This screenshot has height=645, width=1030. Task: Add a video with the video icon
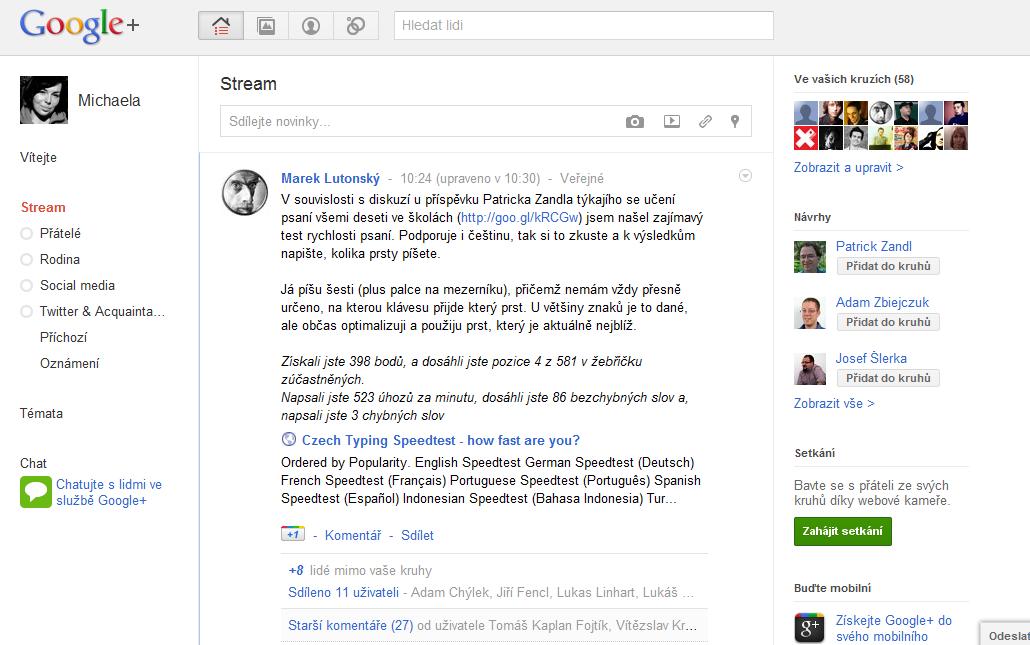(x=671, y=122)
